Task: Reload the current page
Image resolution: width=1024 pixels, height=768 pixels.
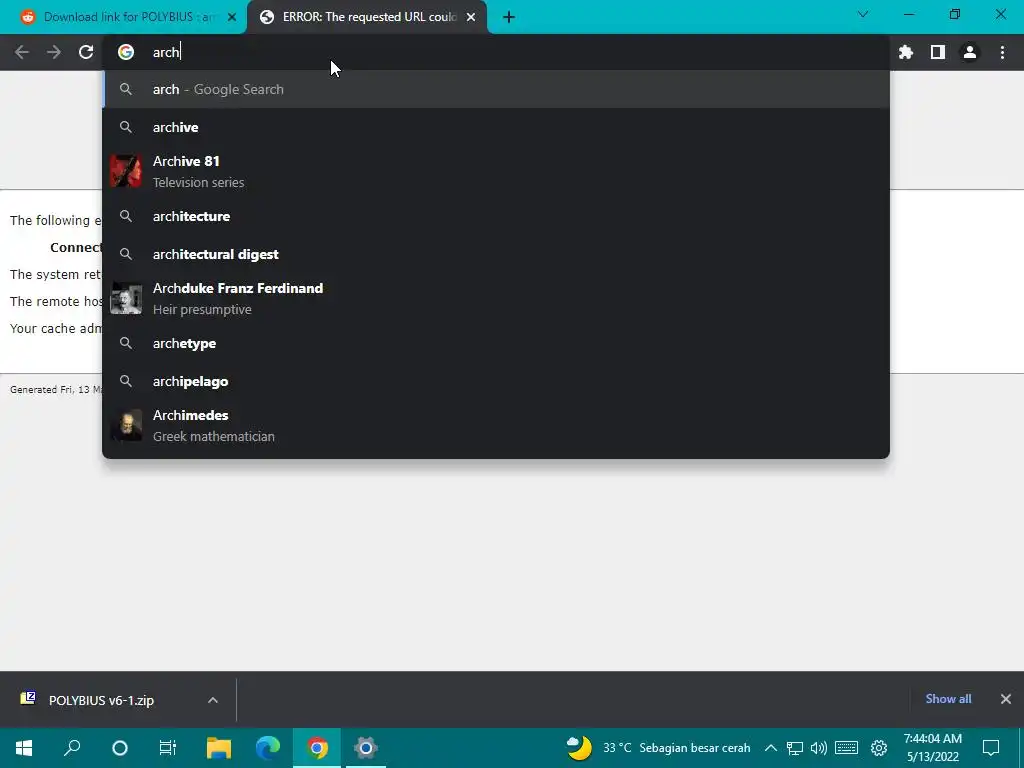Action: click(x=86, y=52)
